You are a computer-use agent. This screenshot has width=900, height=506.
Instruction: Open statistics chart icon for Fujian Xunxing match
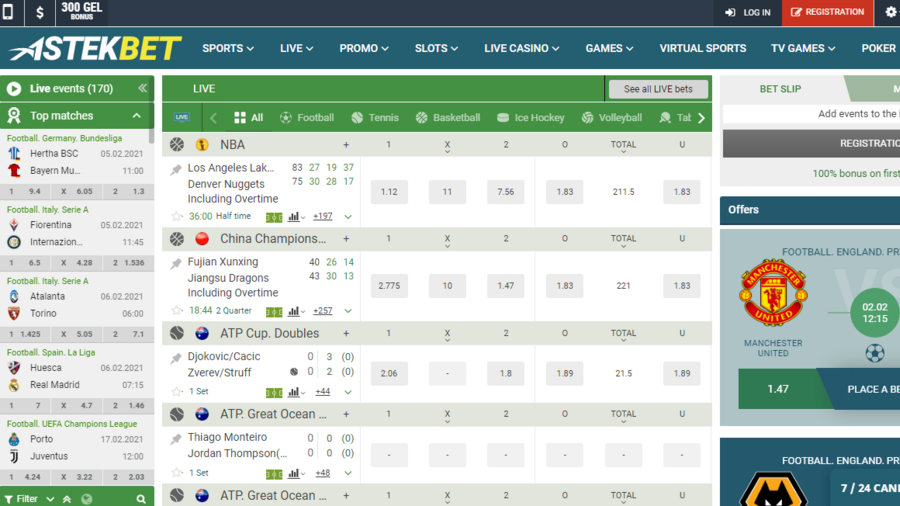coord(295,311)
